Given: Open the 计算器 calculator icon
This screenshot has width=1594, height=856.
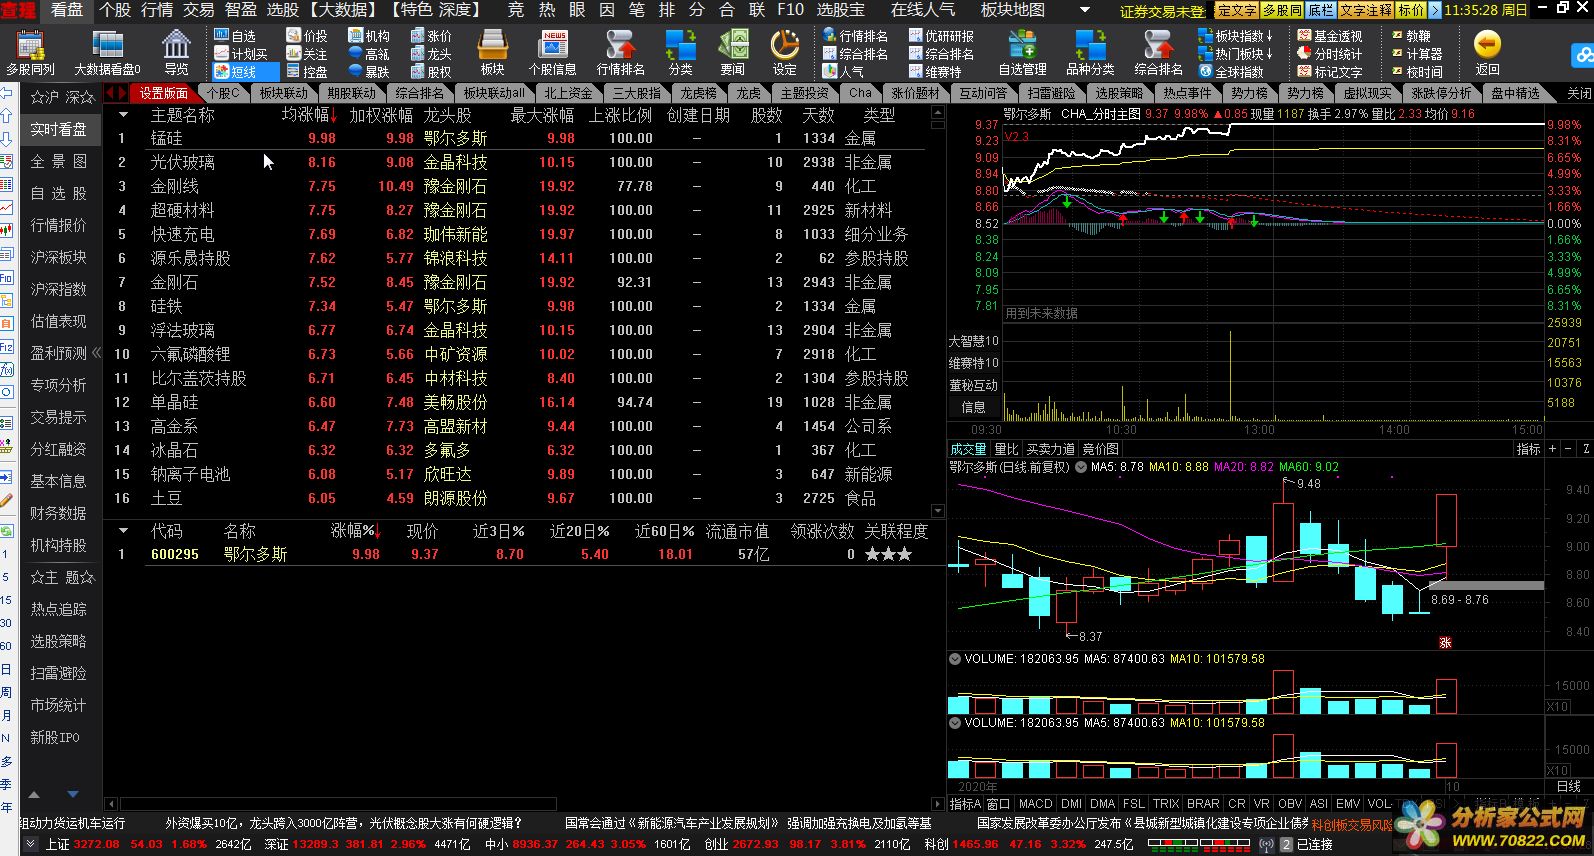Looking at the screenshot, I should (x=1416, y=54).
